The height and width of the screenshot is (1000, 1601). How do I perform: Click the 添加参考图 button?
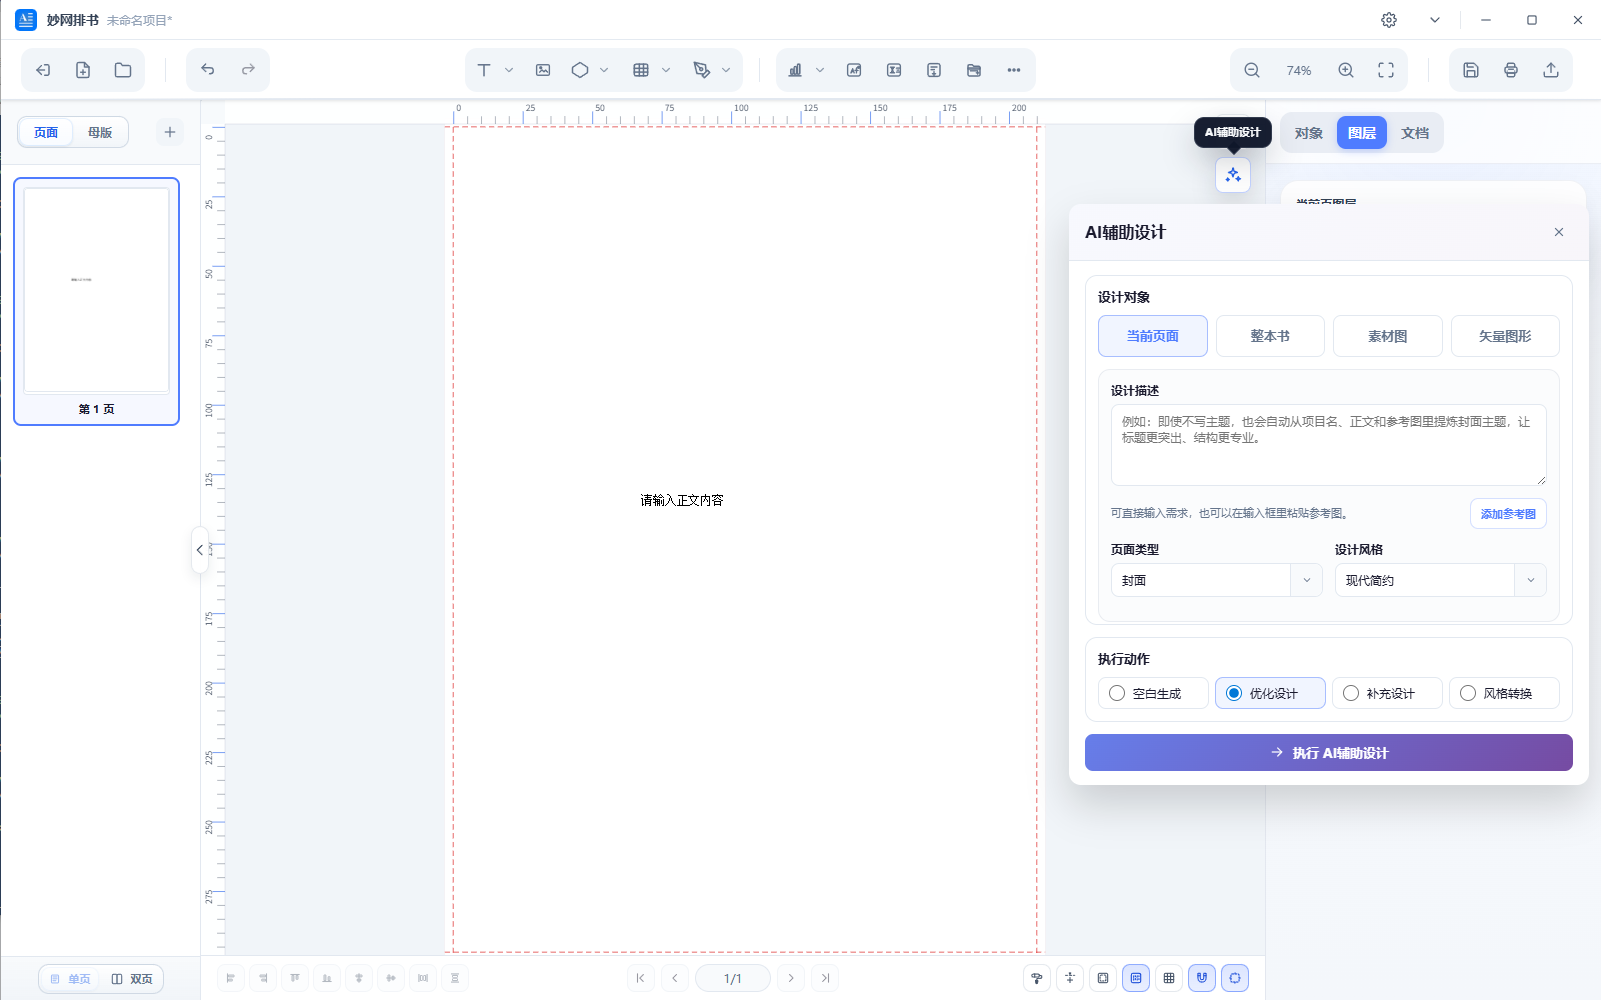click(1508, 514)
